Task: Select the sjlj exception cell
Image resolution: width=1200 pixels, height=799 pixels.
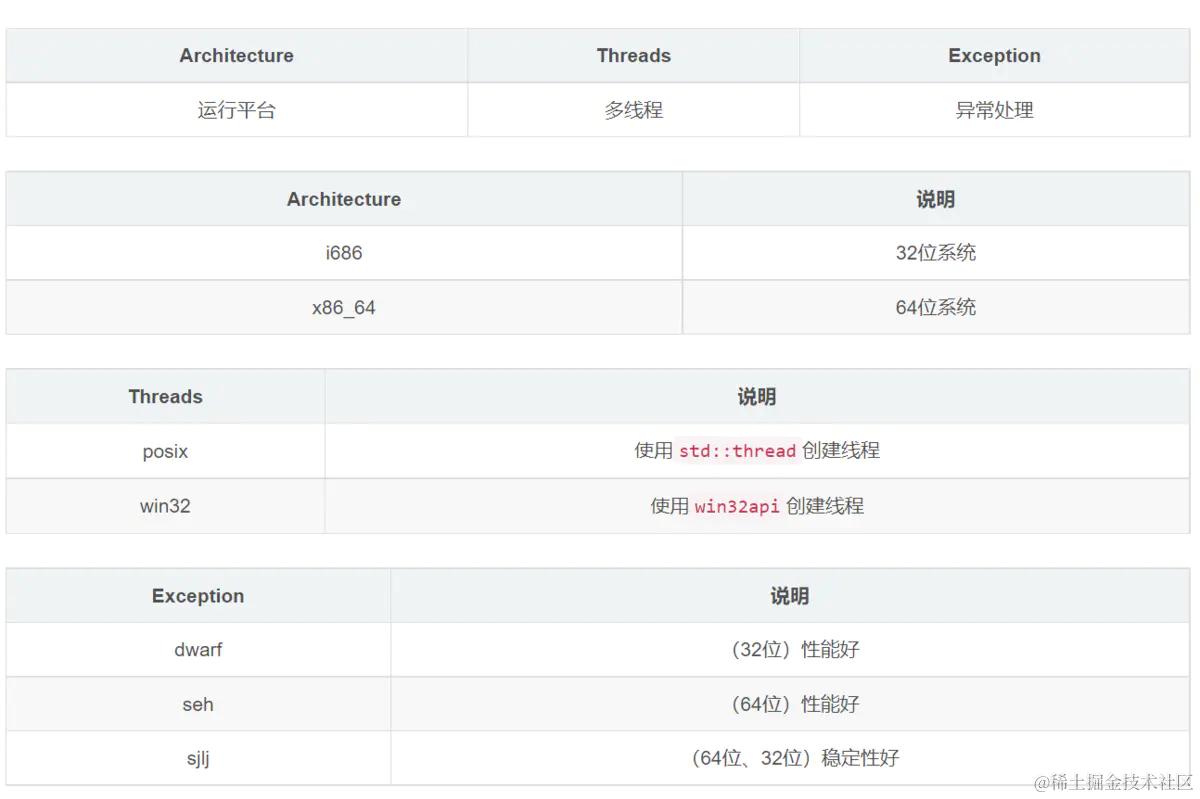Action: 198,758
